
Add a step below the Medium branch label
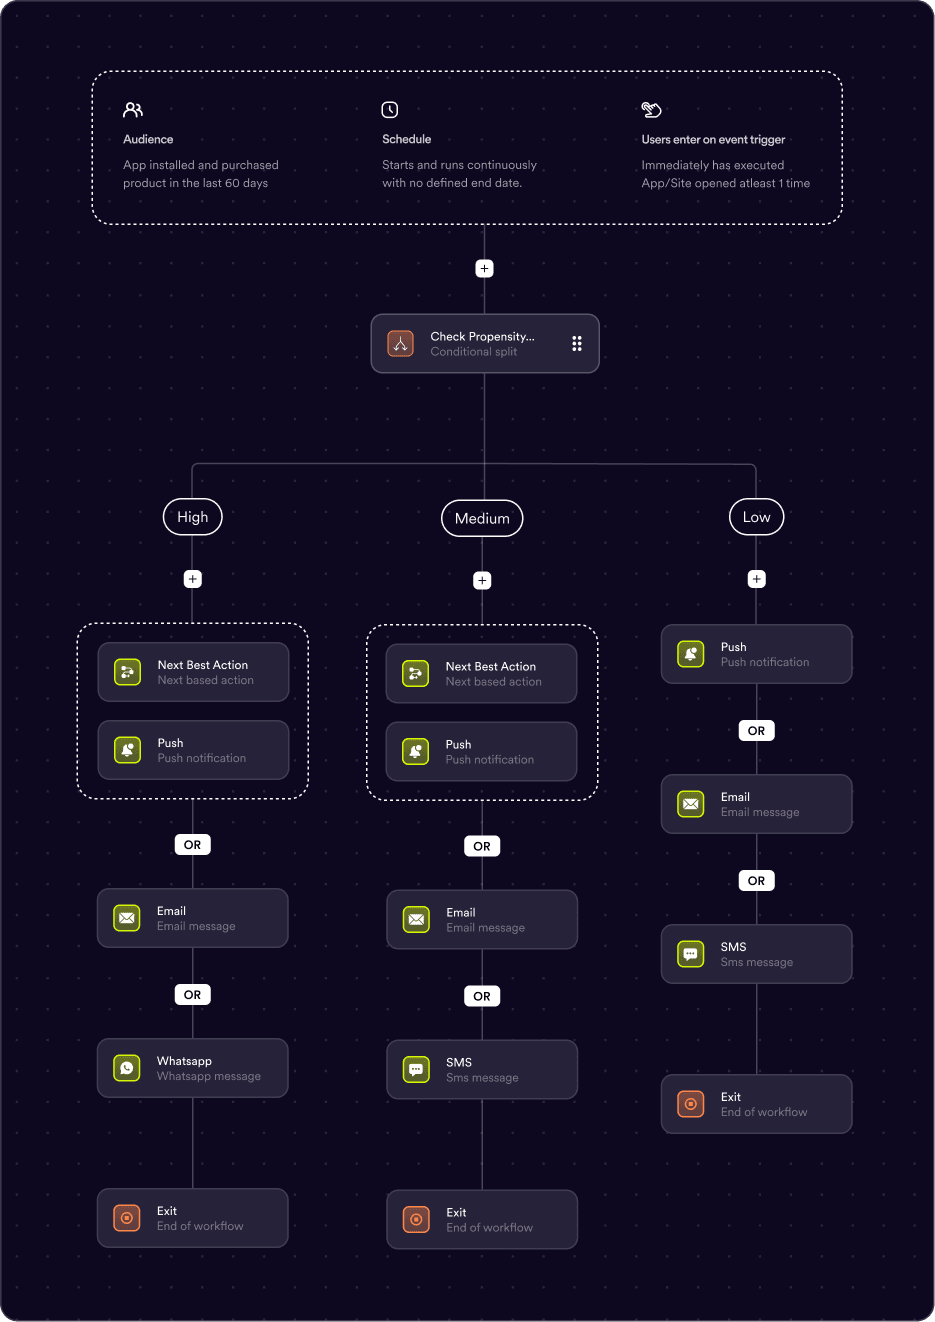pos(482,580)
